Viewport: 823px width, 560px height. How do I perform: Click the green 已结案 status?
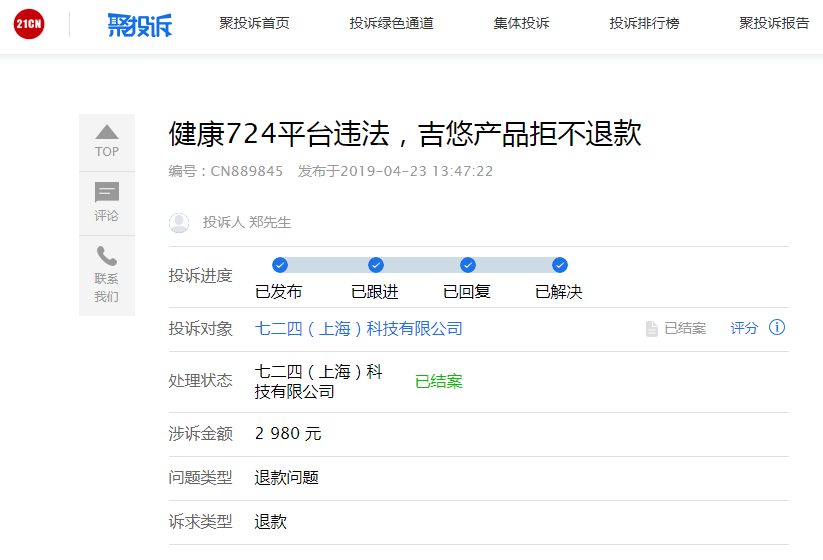click(x=438, y=381)
